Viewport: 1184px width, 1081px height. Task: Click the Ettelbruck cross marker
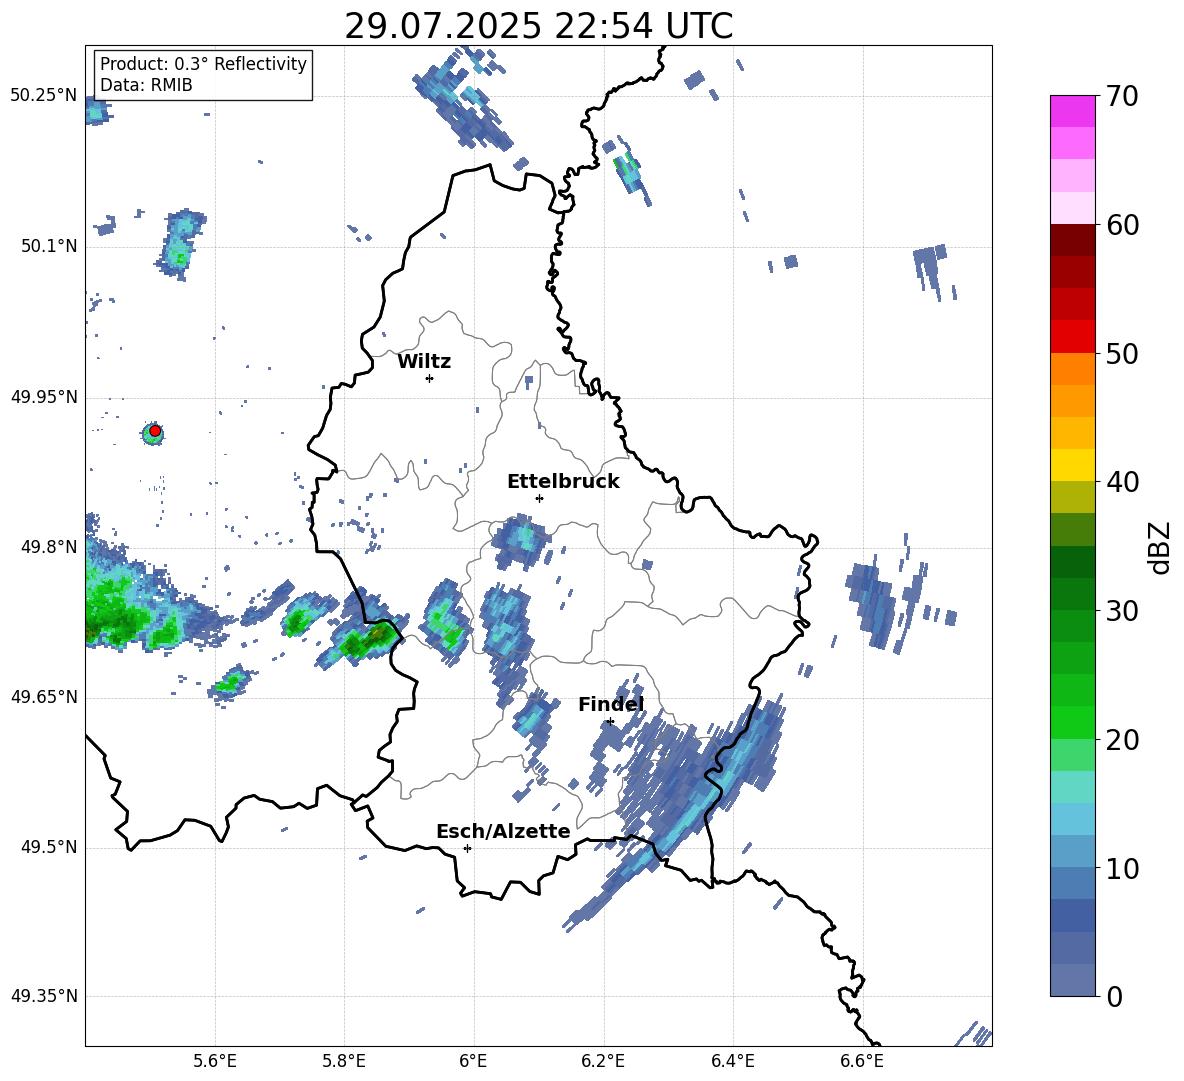(x=539, y=498)
